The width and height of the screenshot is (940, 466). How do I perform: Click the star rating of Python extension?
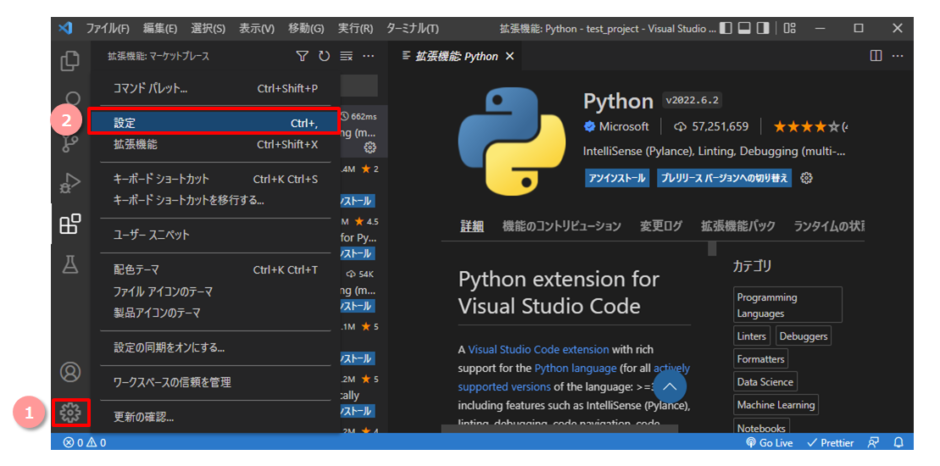click(806, 127)
